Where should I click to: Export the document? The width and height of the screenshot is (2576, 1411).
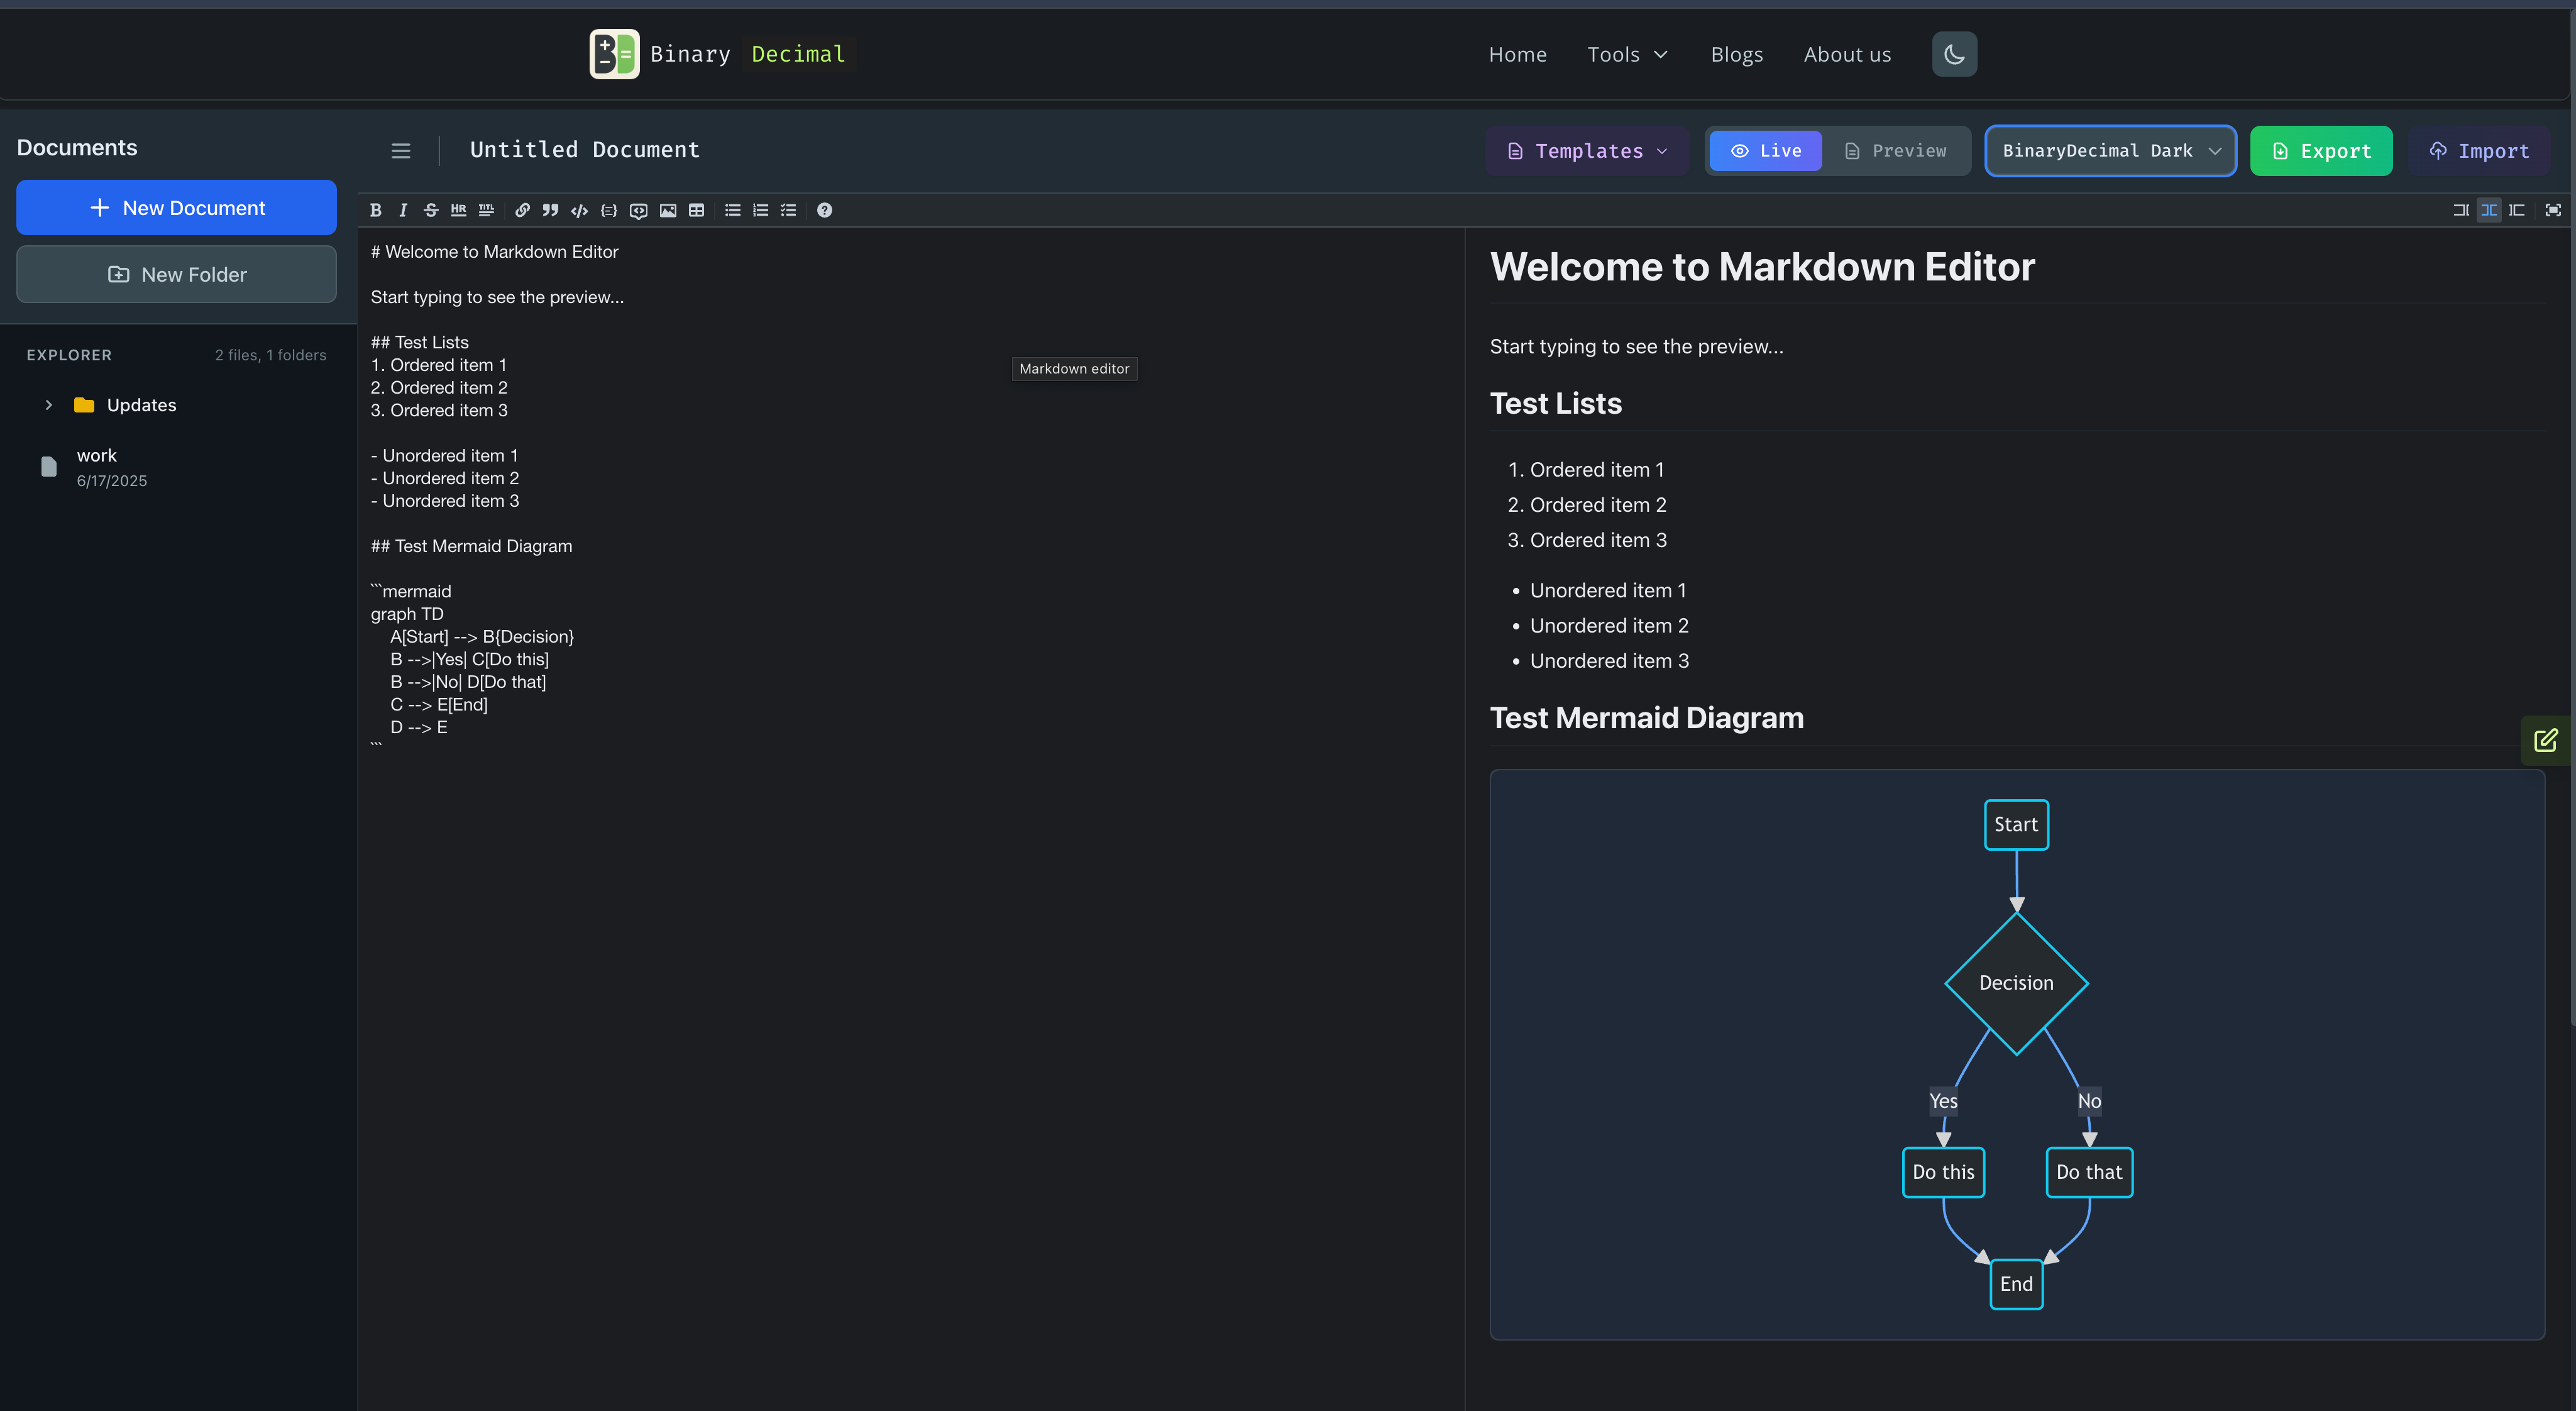(x=2321, y=151)
